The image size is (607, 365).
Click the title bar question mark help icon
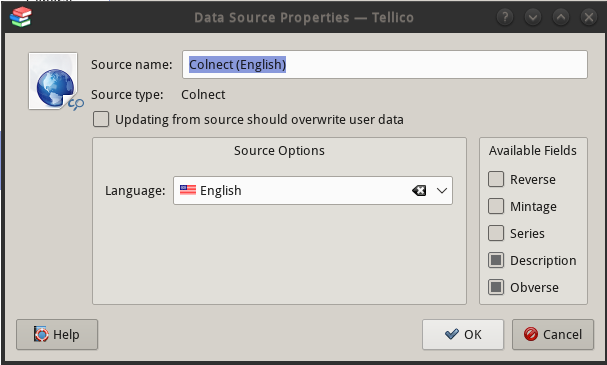pos(505,17)
